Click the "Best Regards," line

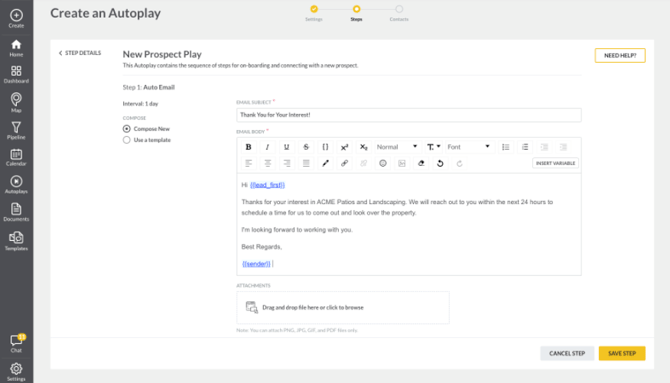point(262,247)
